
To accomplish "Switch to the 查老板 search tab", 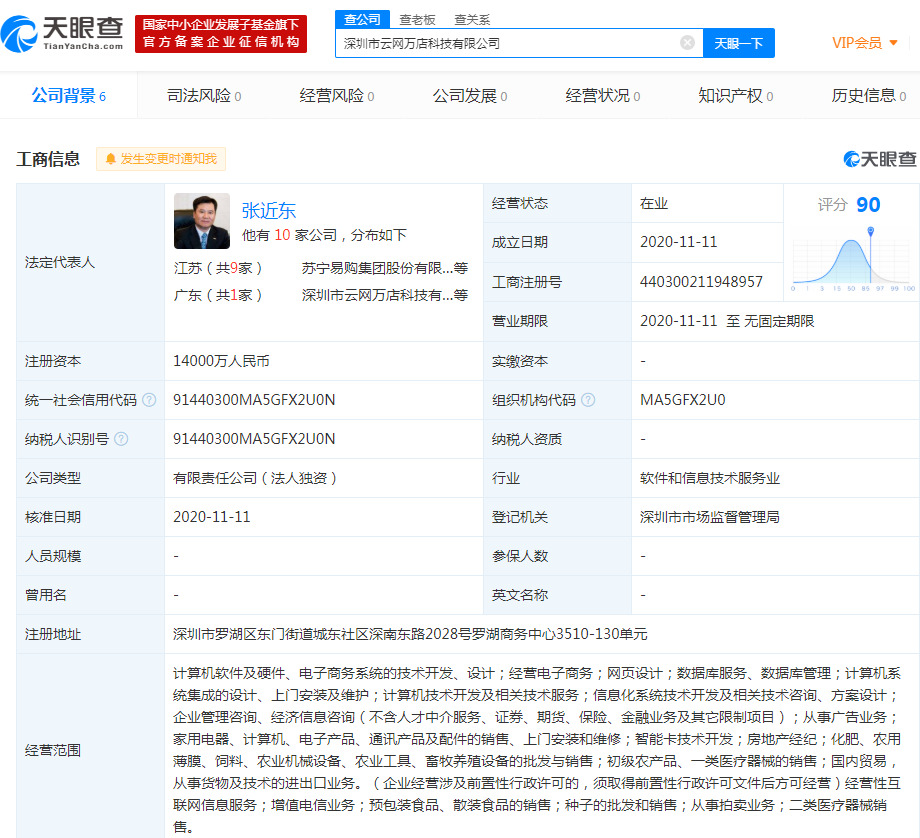I will click(x=417, y=20).
